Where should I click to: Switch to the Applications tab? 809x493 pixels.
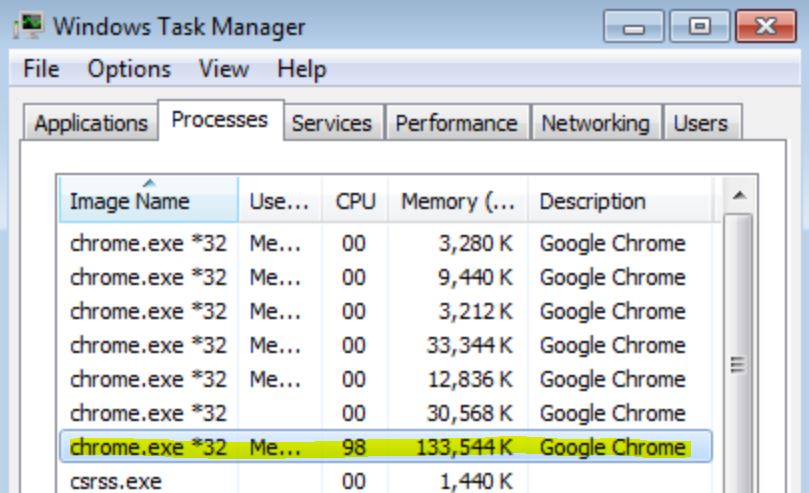click(91, 124)
